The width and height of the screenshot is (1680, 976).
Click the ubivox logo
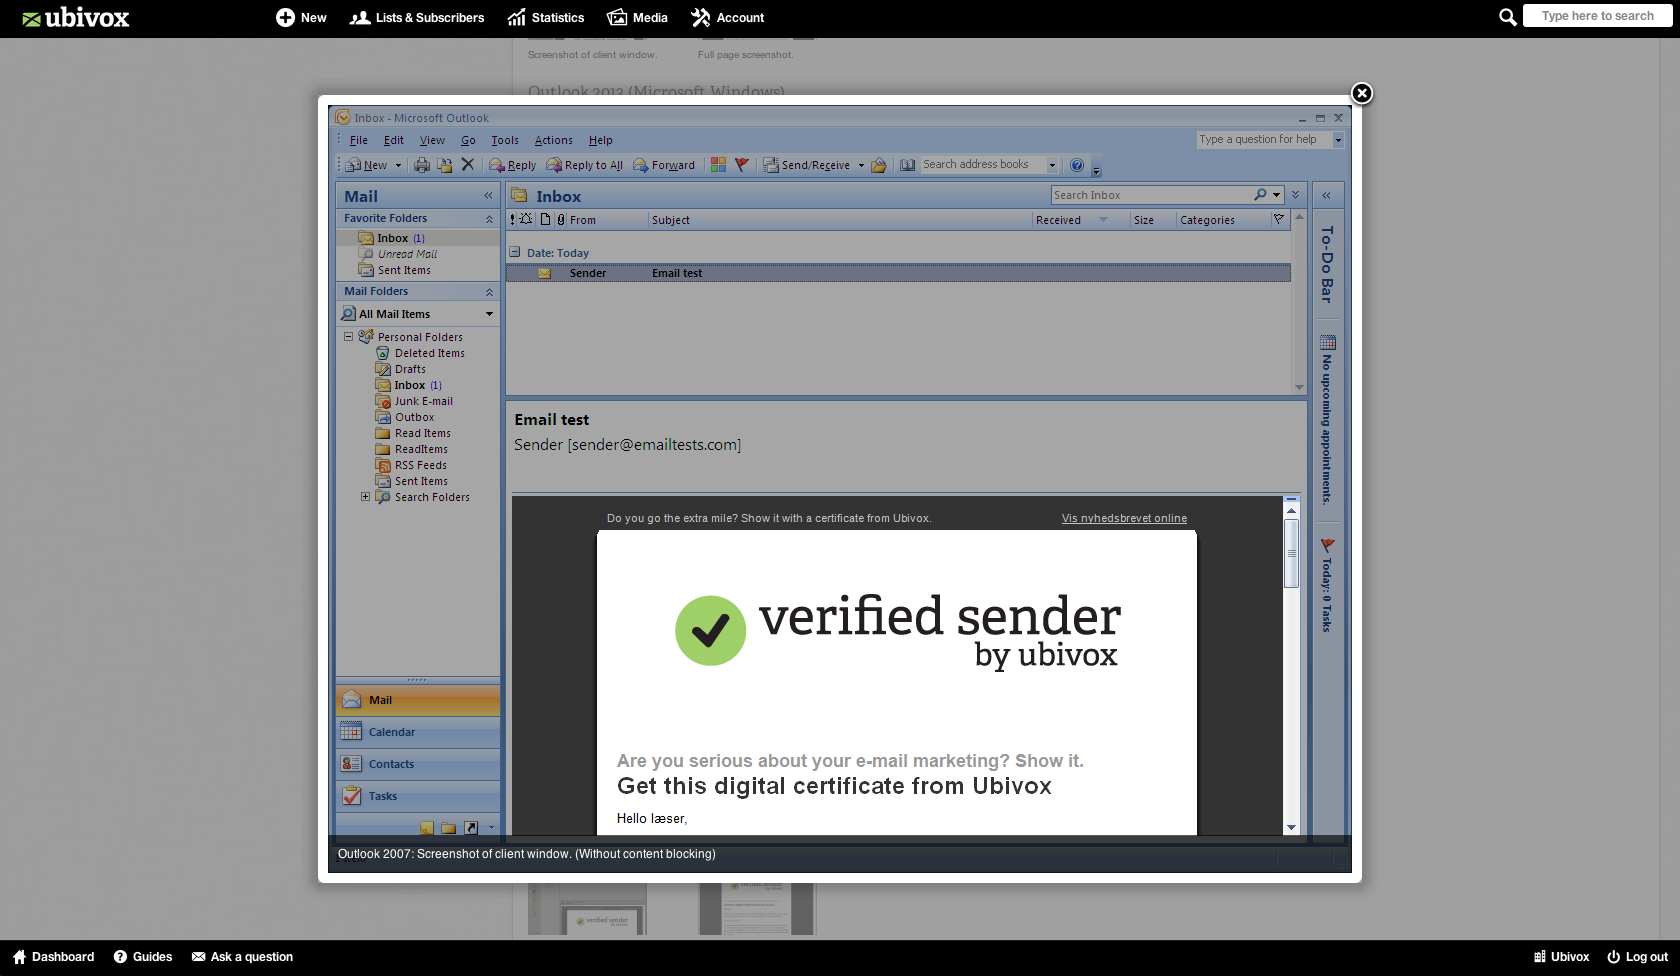[76, 17]
